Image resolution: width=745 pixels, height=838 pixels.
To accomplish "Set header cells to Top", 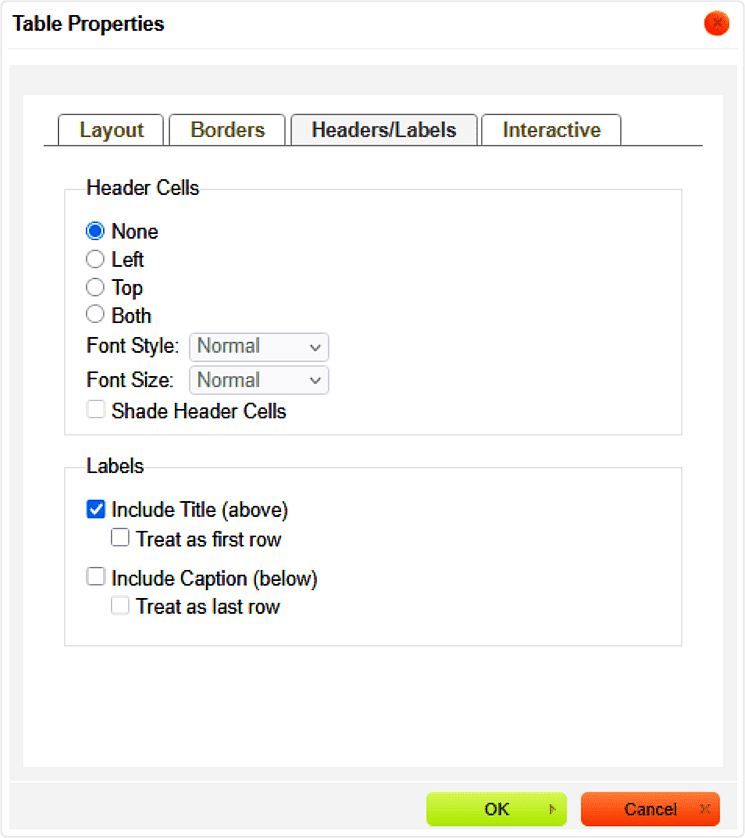I will 96,287.
